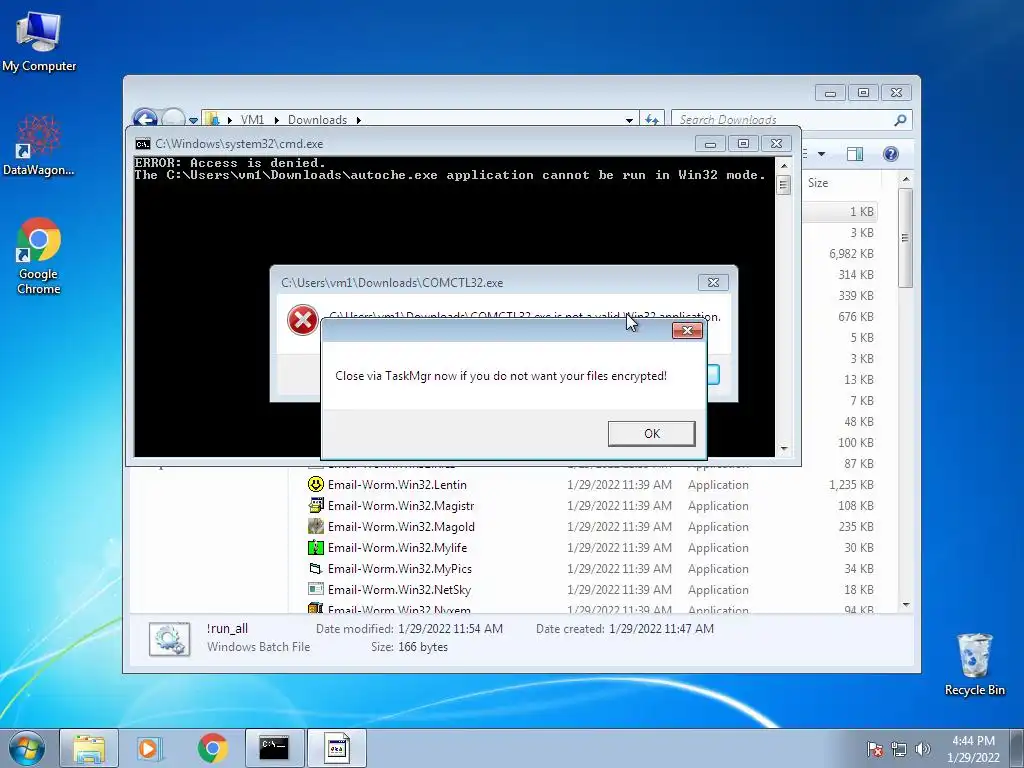1024x768 pixels.
Task: Select Email-Worm.Win32.Magold file
Action: (x=401, y=526)
